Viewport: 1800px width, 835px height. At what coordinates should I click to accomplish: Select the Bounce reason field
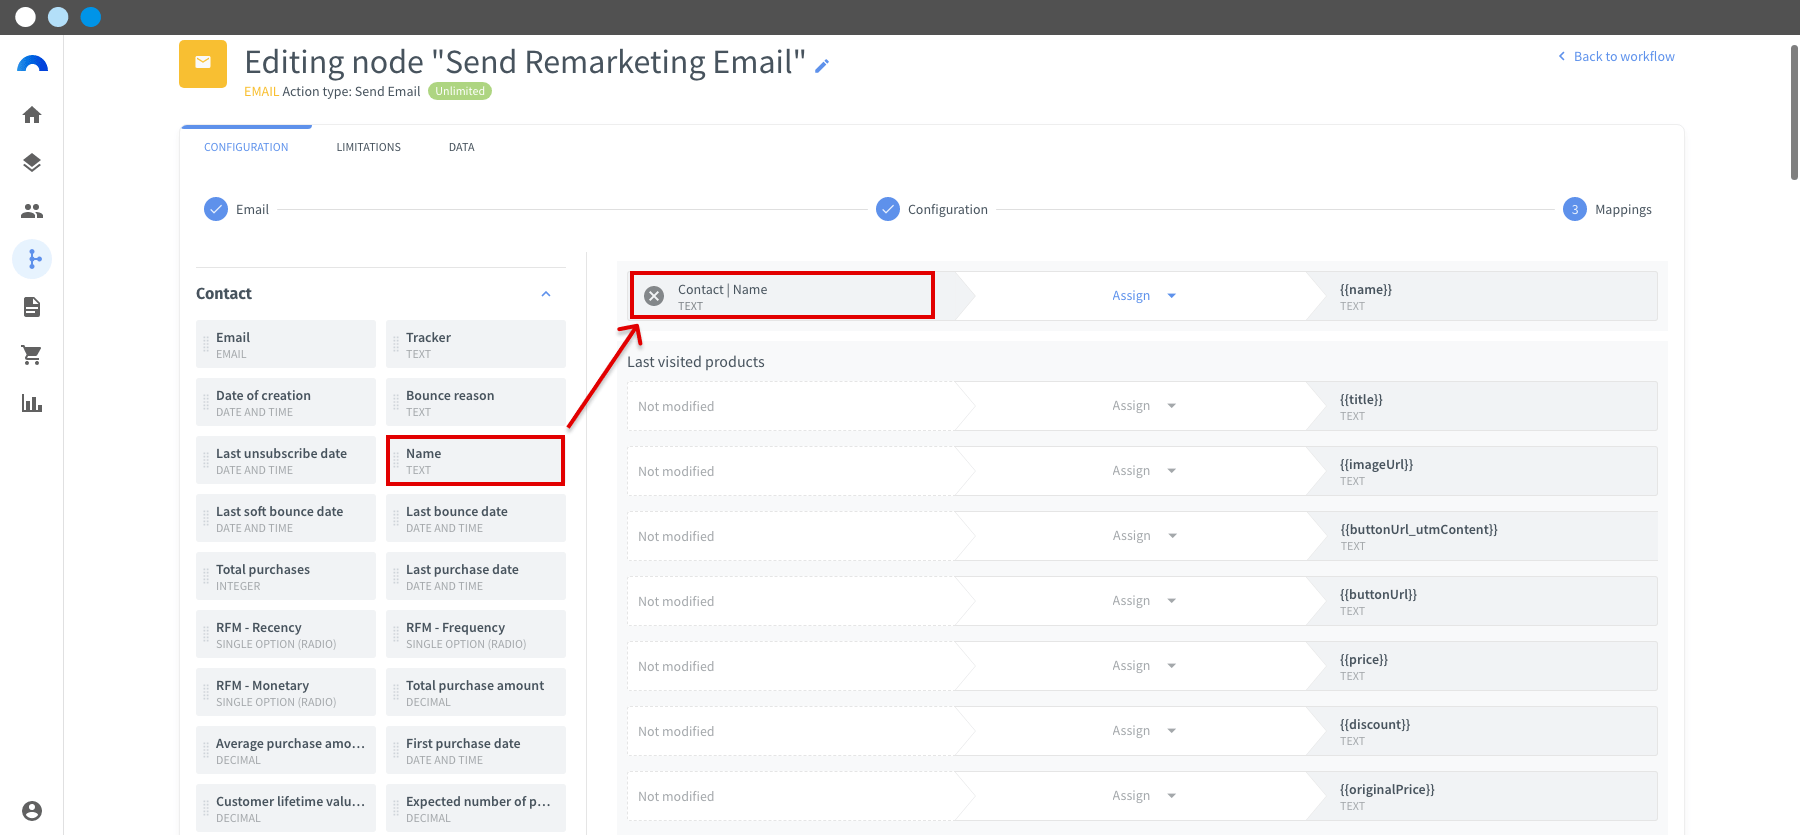(x=476, y=402)
